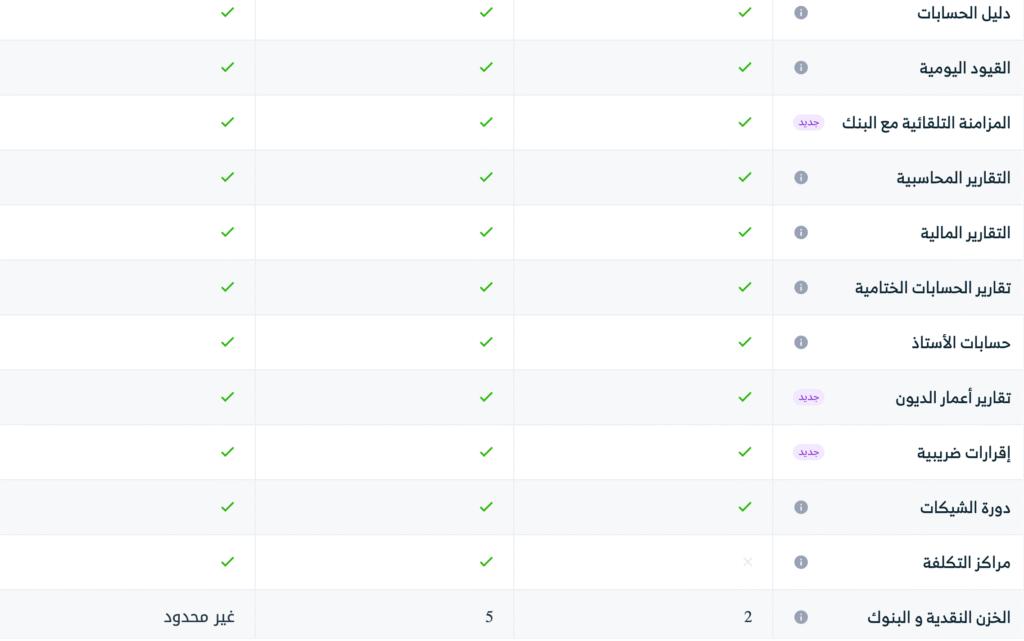The width and height of the screenshot is (1024, 641).
Task: Click the غير محدود value in last row
Action: (199, 617)
